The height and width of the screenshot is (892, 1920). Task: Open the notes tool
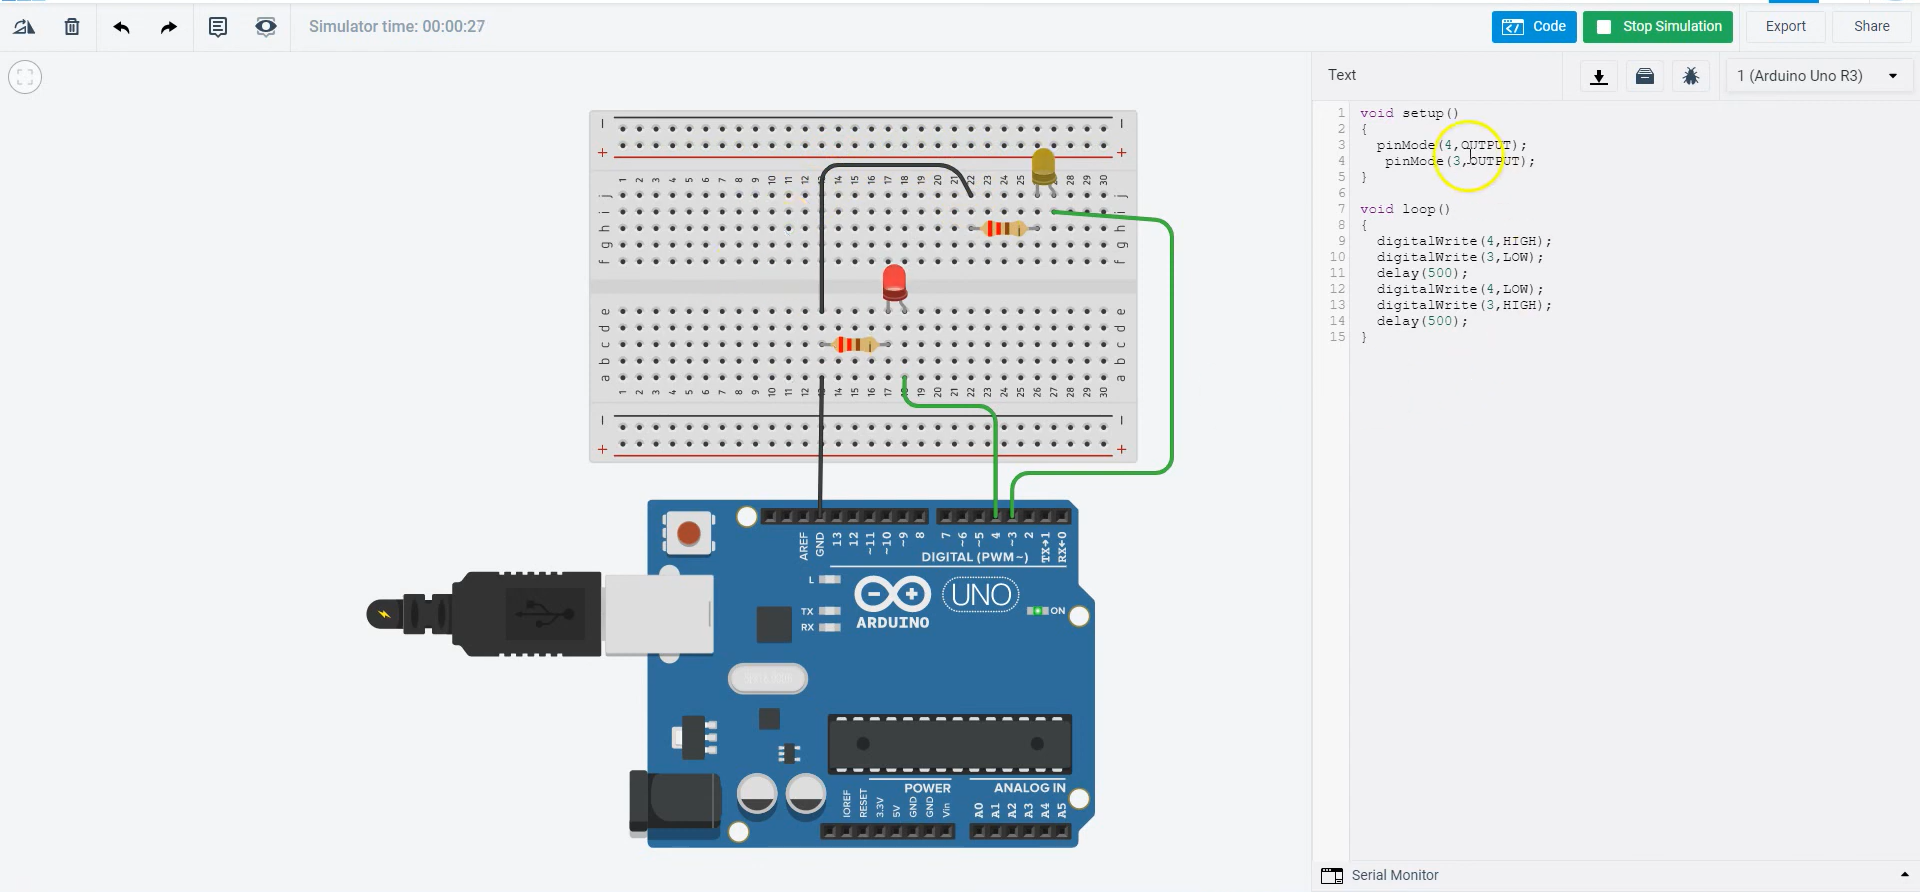pos(217,27)
